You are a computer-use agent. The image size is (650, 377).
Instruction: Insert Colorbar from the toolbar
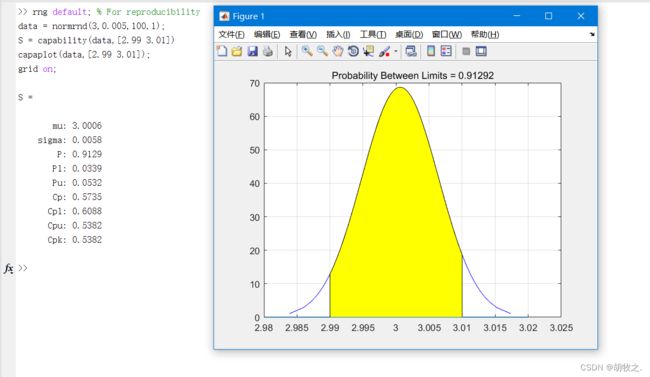click(x=431, y=51)
